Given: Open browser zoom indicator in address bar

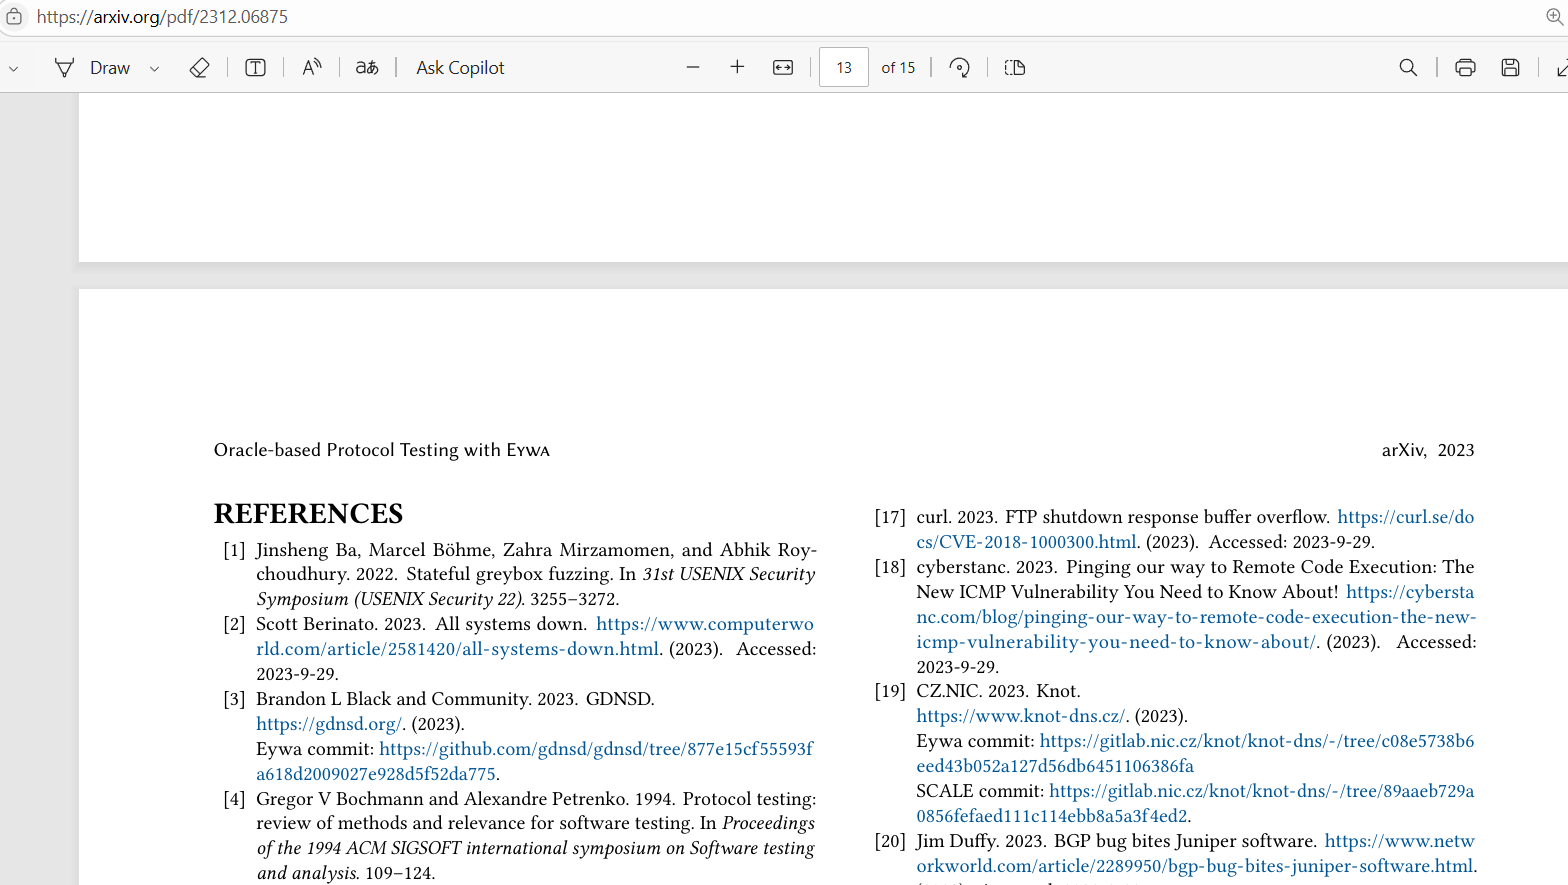Looking at the screenshot, I should (x=1555, y=16).
